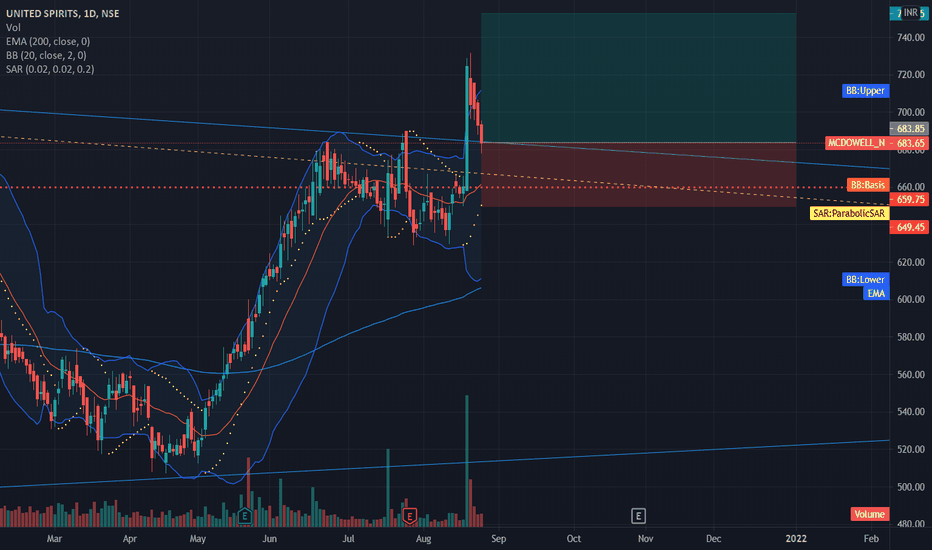Click the Jun label on time axis
Image resolution: width=932 pixels, height=550 pixels.
[270, 539]
